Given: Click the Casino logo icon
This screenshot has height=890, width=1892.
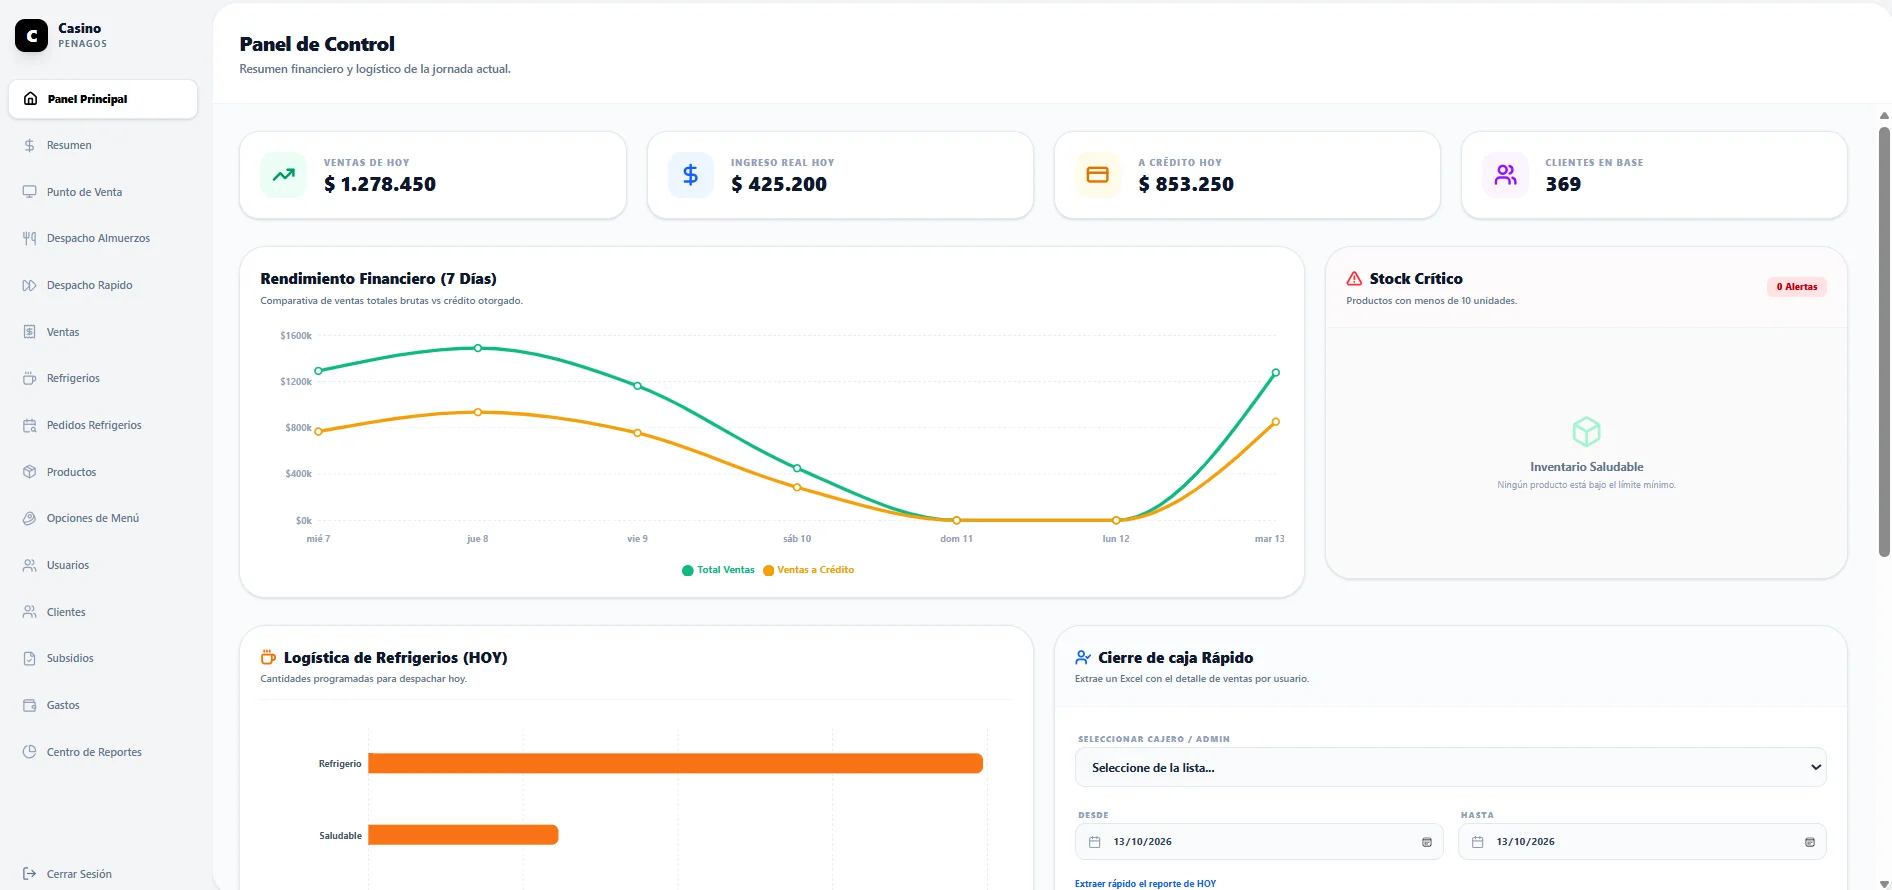Looking at the screenshot, I should pos(31,35).
